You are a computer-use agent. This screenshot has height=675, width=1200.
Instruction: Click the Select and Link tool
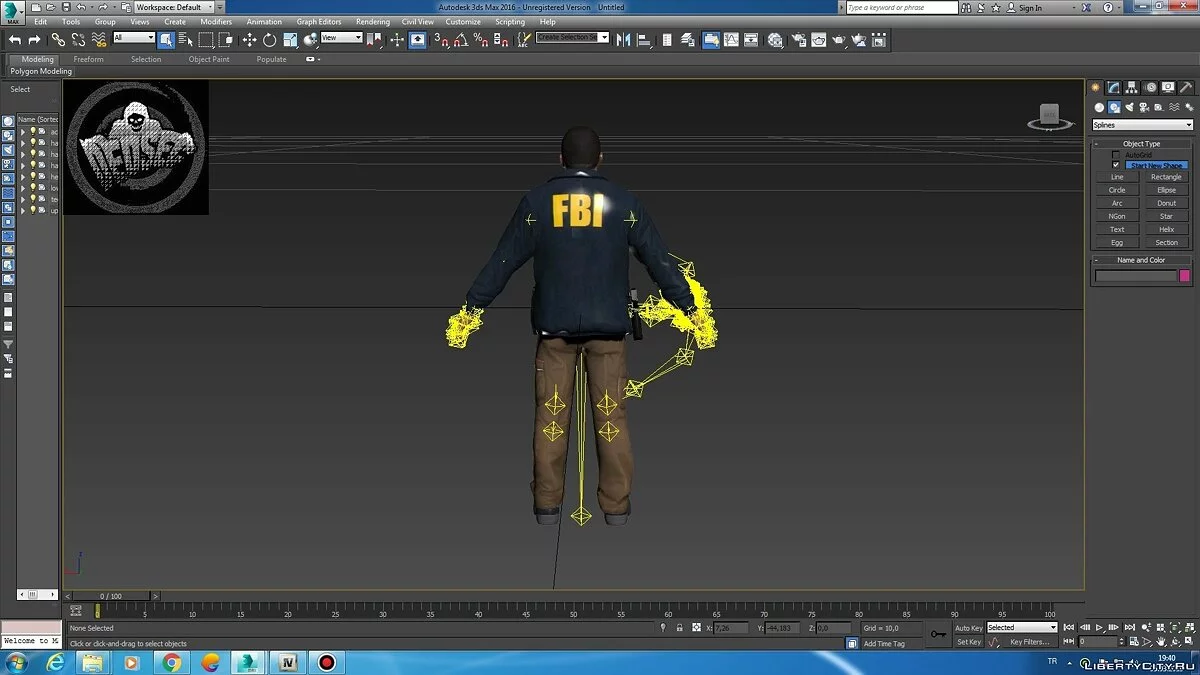[x=58, y=40]
